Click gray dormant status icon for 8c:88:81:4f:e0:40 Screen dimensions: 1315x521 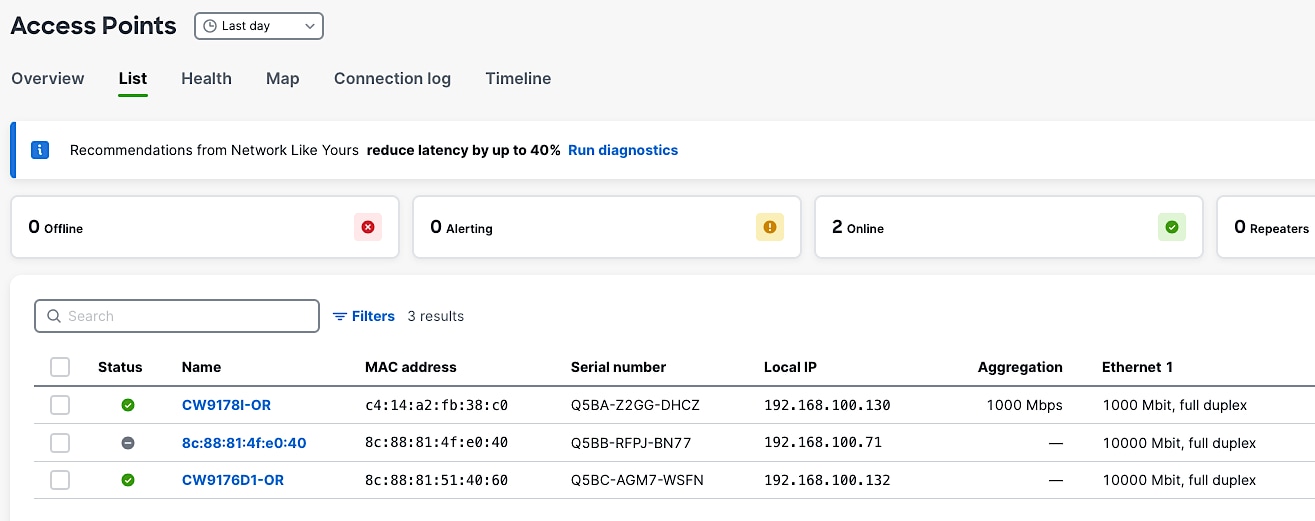(x=128, y=443)
